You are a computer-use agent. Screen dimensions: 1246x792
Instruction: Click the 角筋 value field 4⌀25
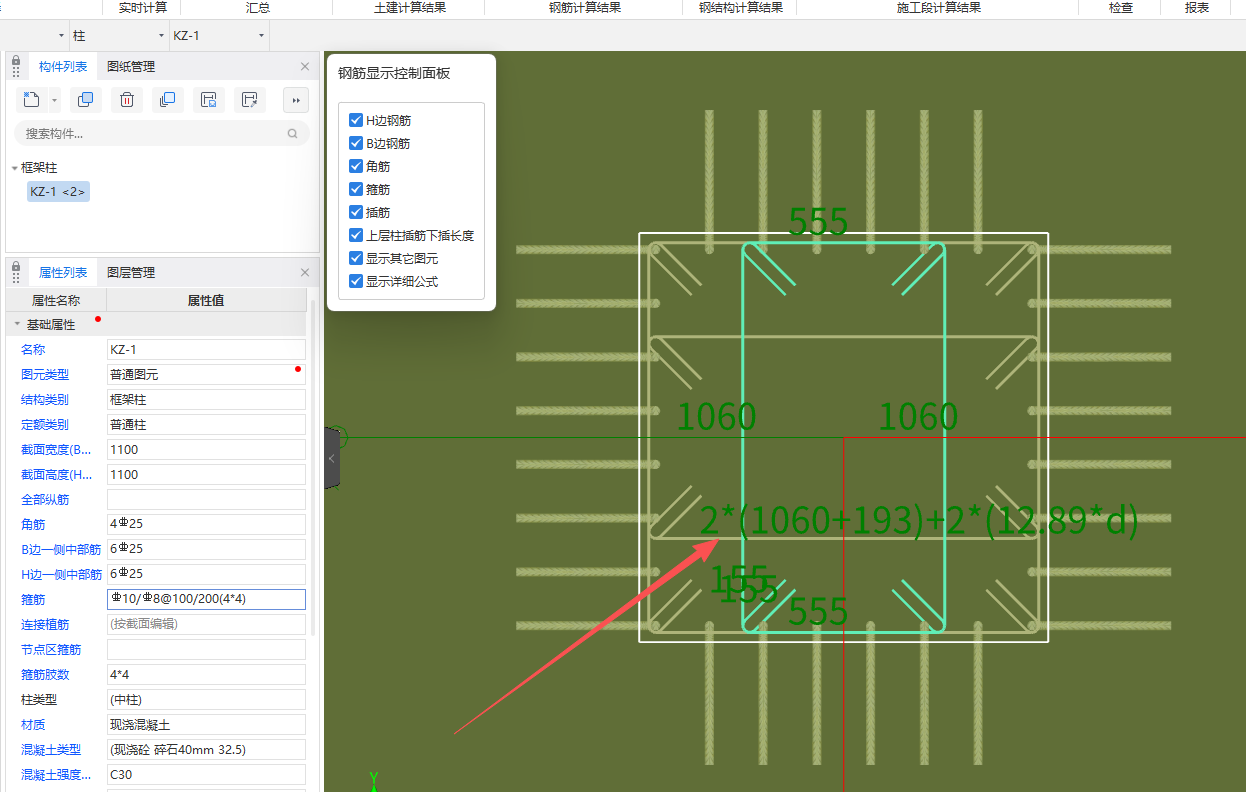(206, 524)
